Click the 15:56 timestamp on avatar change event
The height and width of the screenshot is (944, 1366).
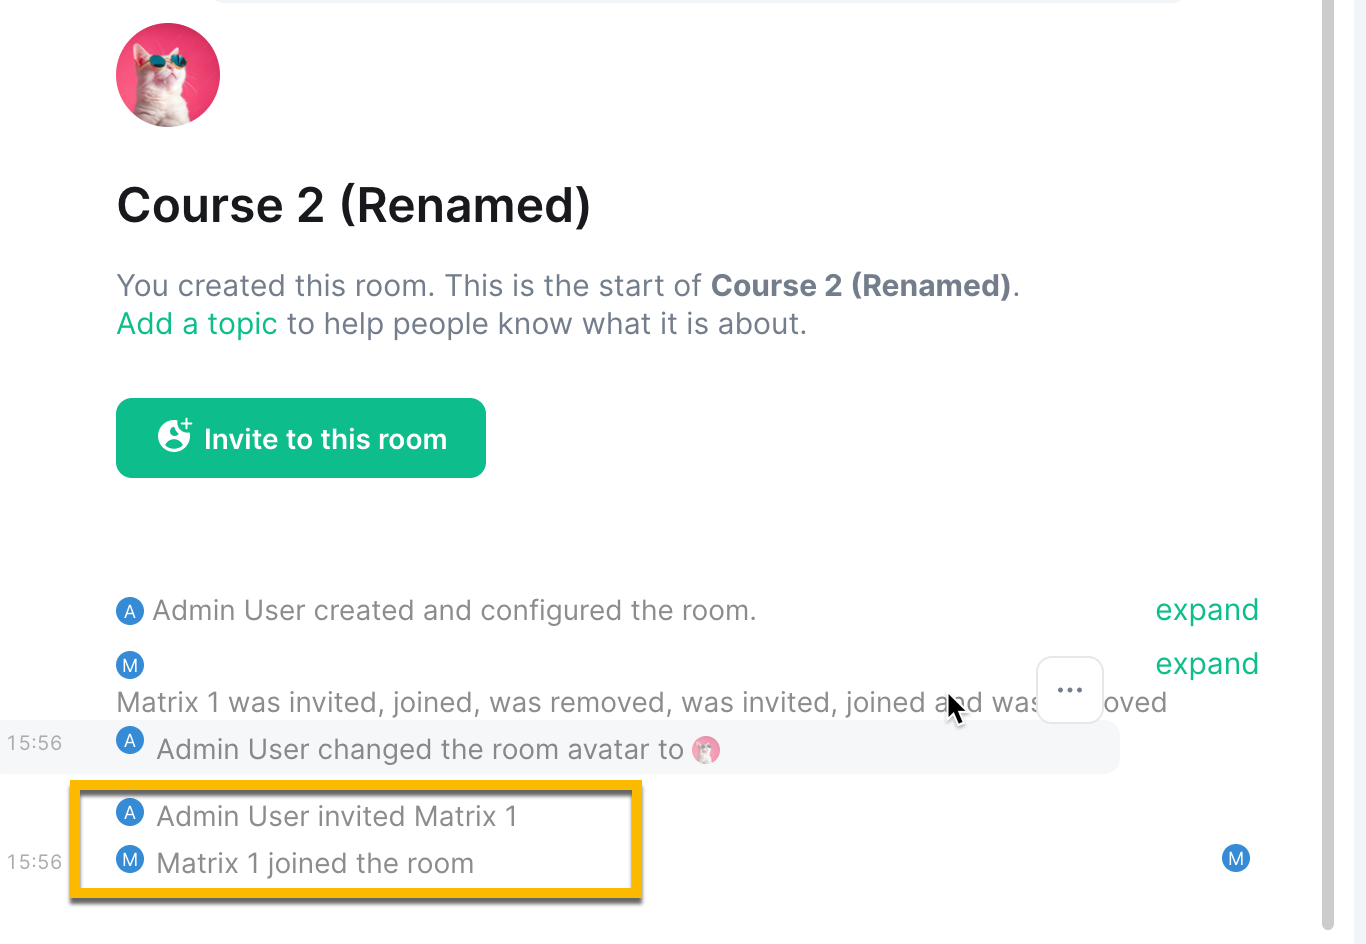[x=35, y=743]
